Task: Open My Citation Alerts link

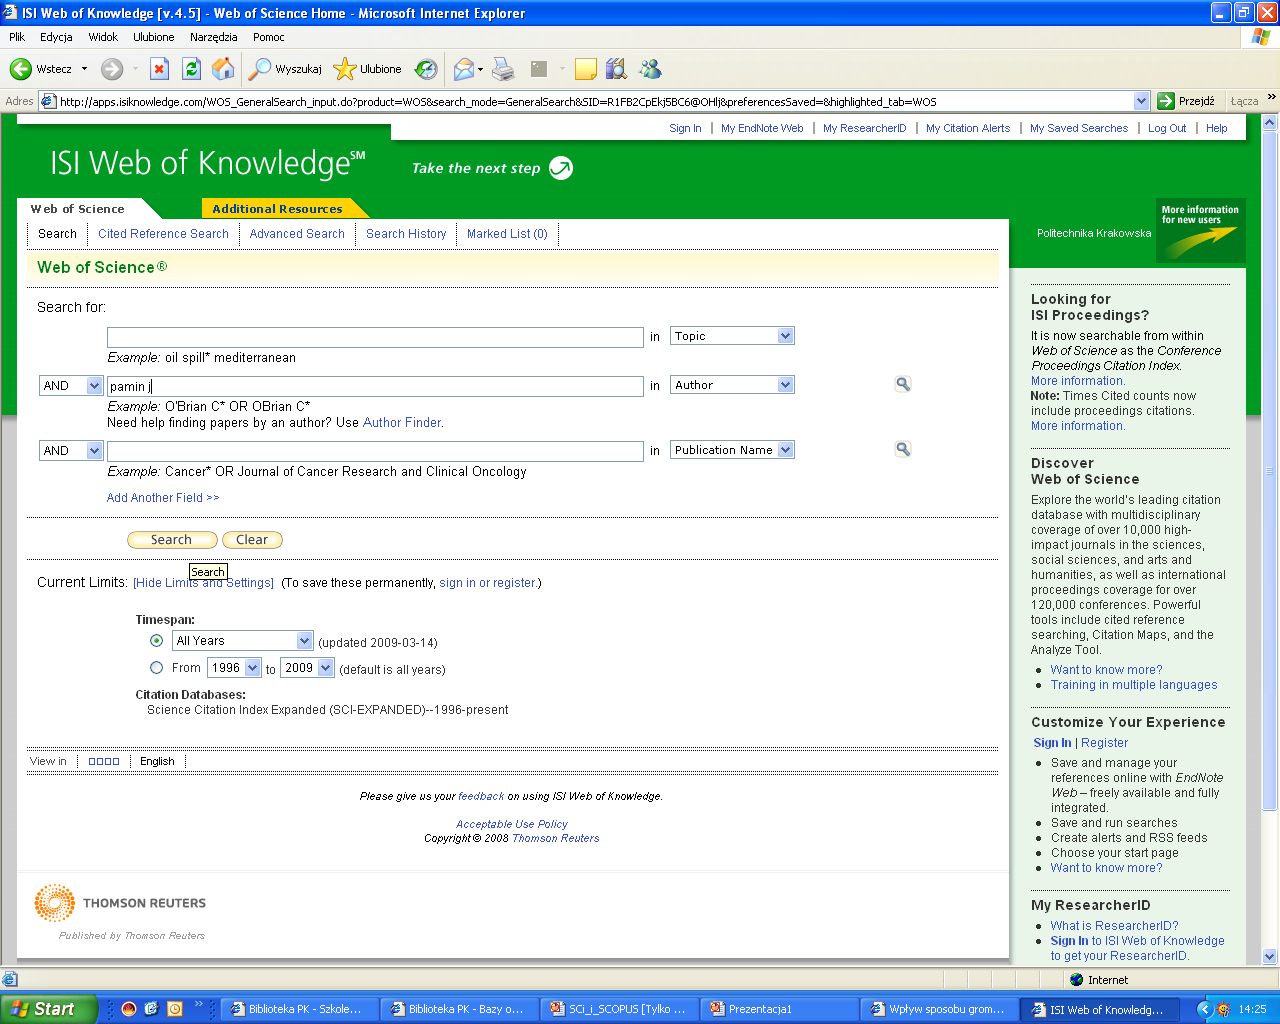Action: 968,128
